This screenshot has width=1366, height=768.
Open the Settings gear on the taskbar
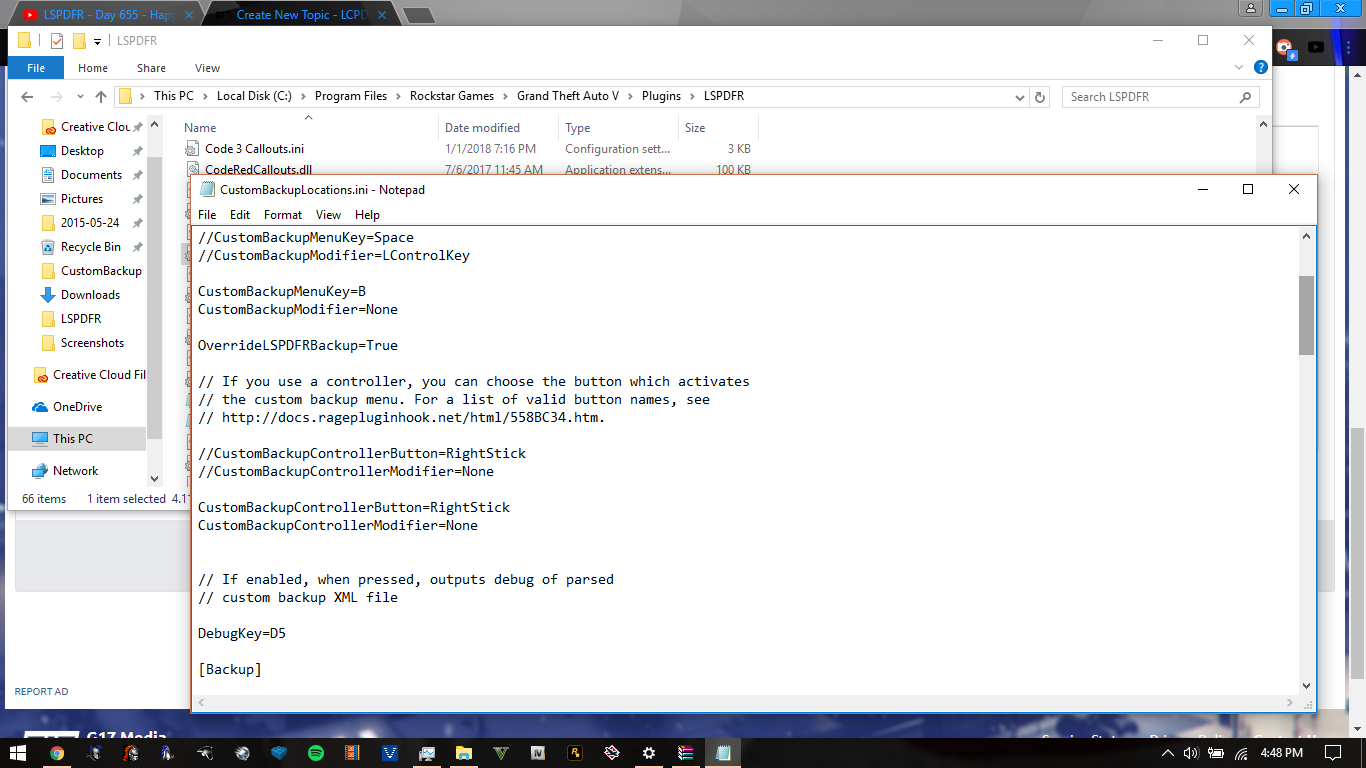pos(649,753)
